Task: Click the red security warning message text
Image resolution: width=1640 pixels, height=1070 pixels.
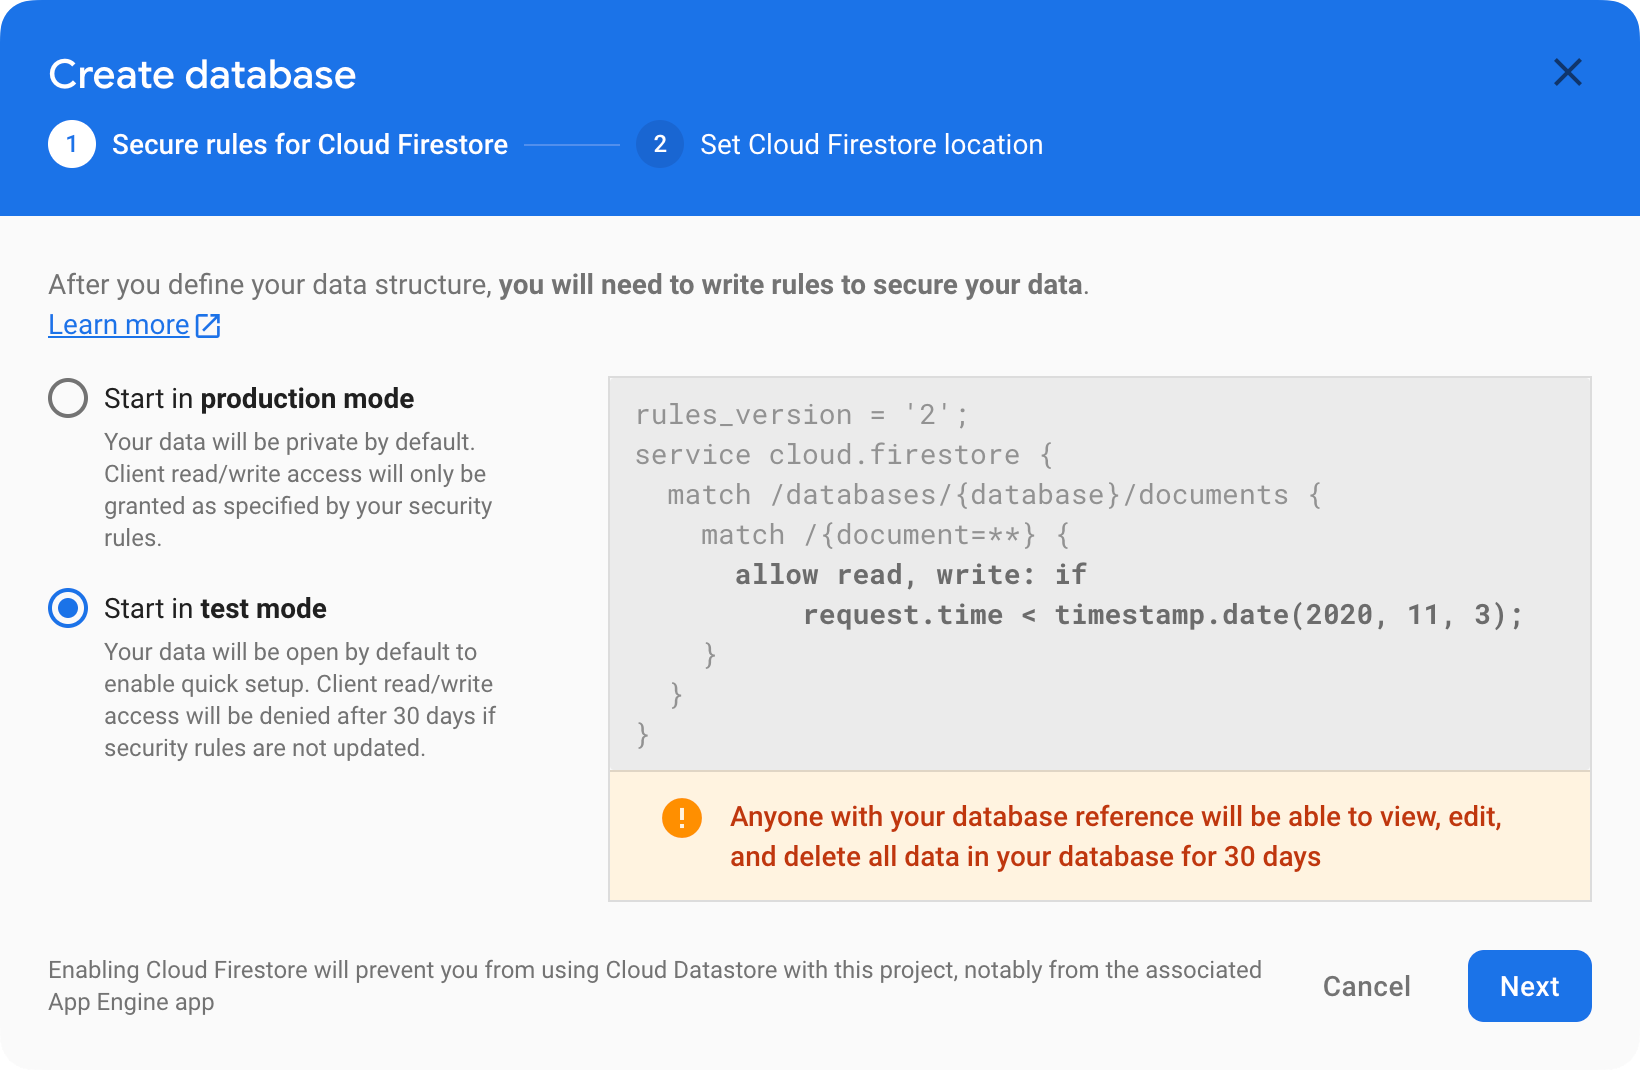Action: point(1115,836)
